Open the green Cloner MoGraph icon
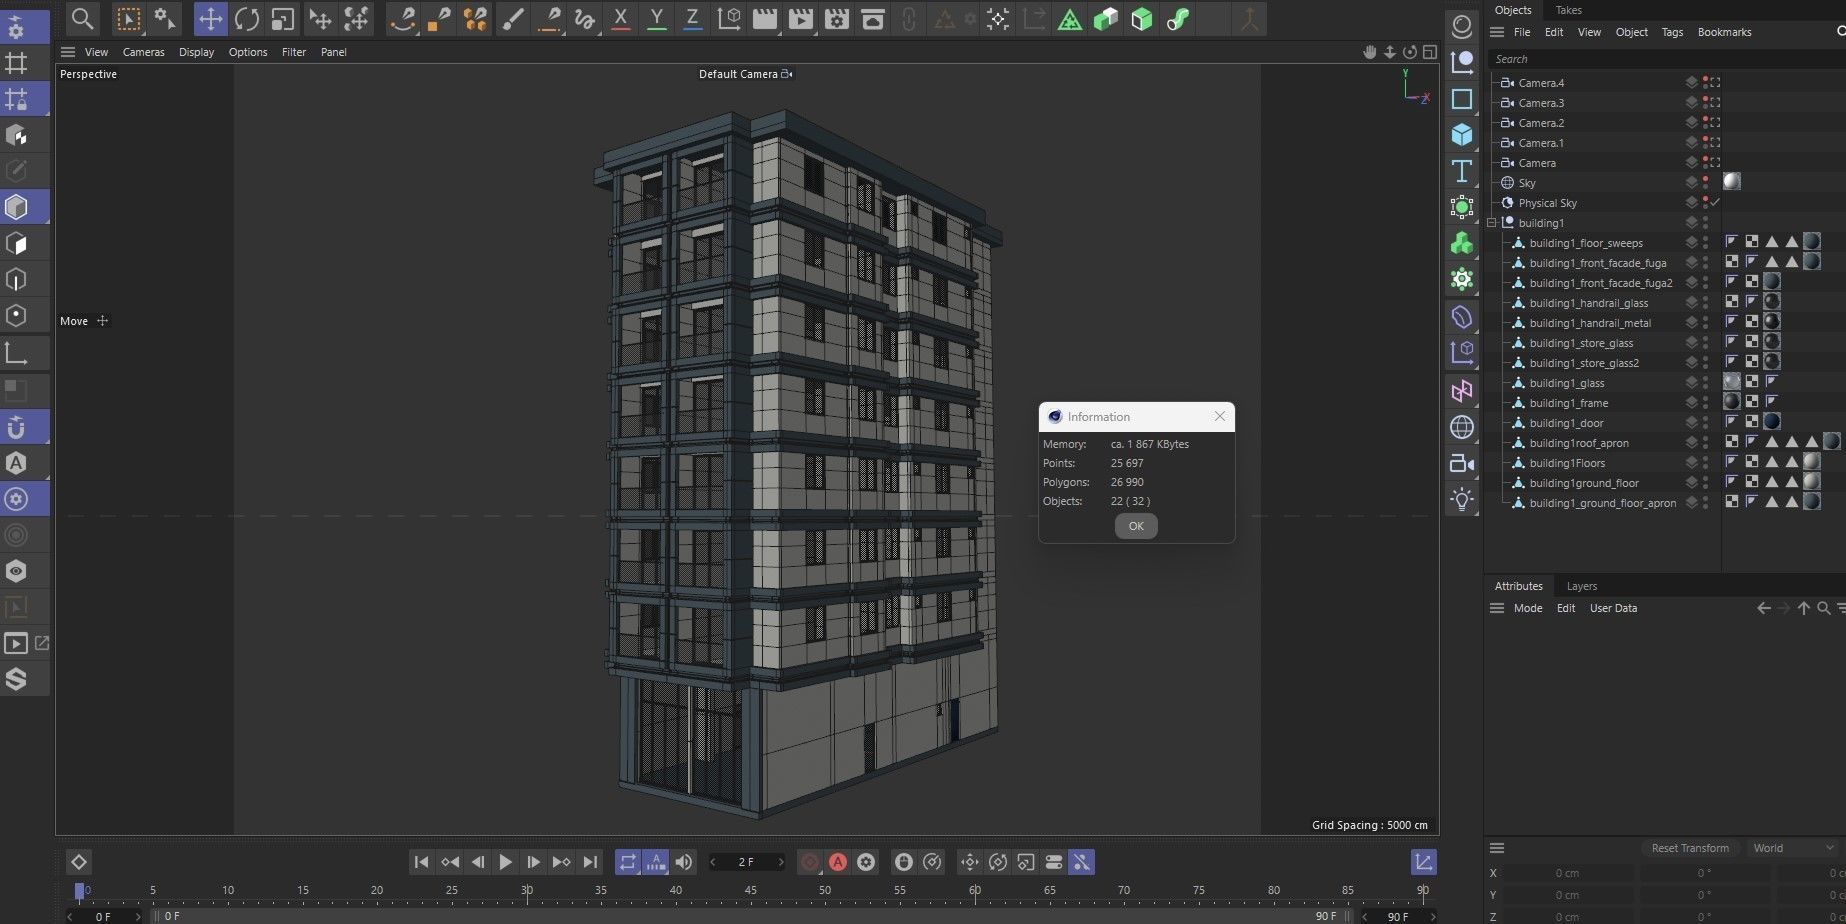Viewport: 1846px width, 924px height. click(x=1462, y=243)
